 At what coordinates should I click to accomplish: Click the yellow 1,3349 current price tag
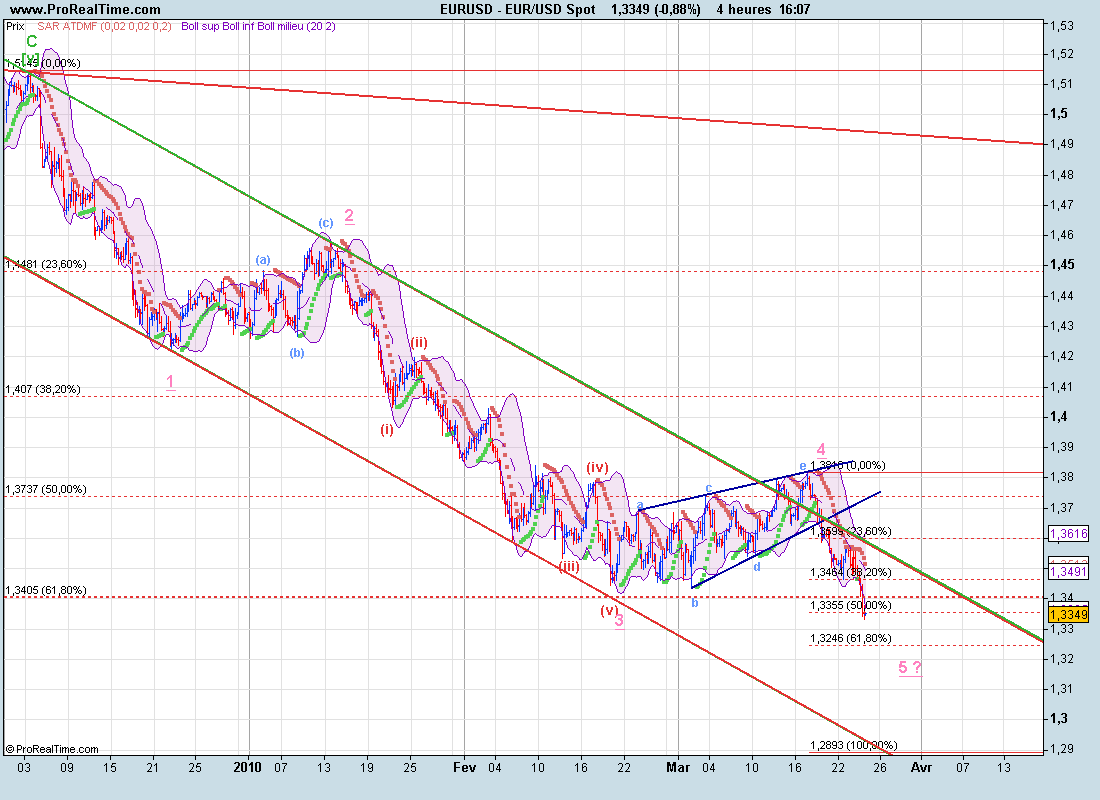(1068, 615)
